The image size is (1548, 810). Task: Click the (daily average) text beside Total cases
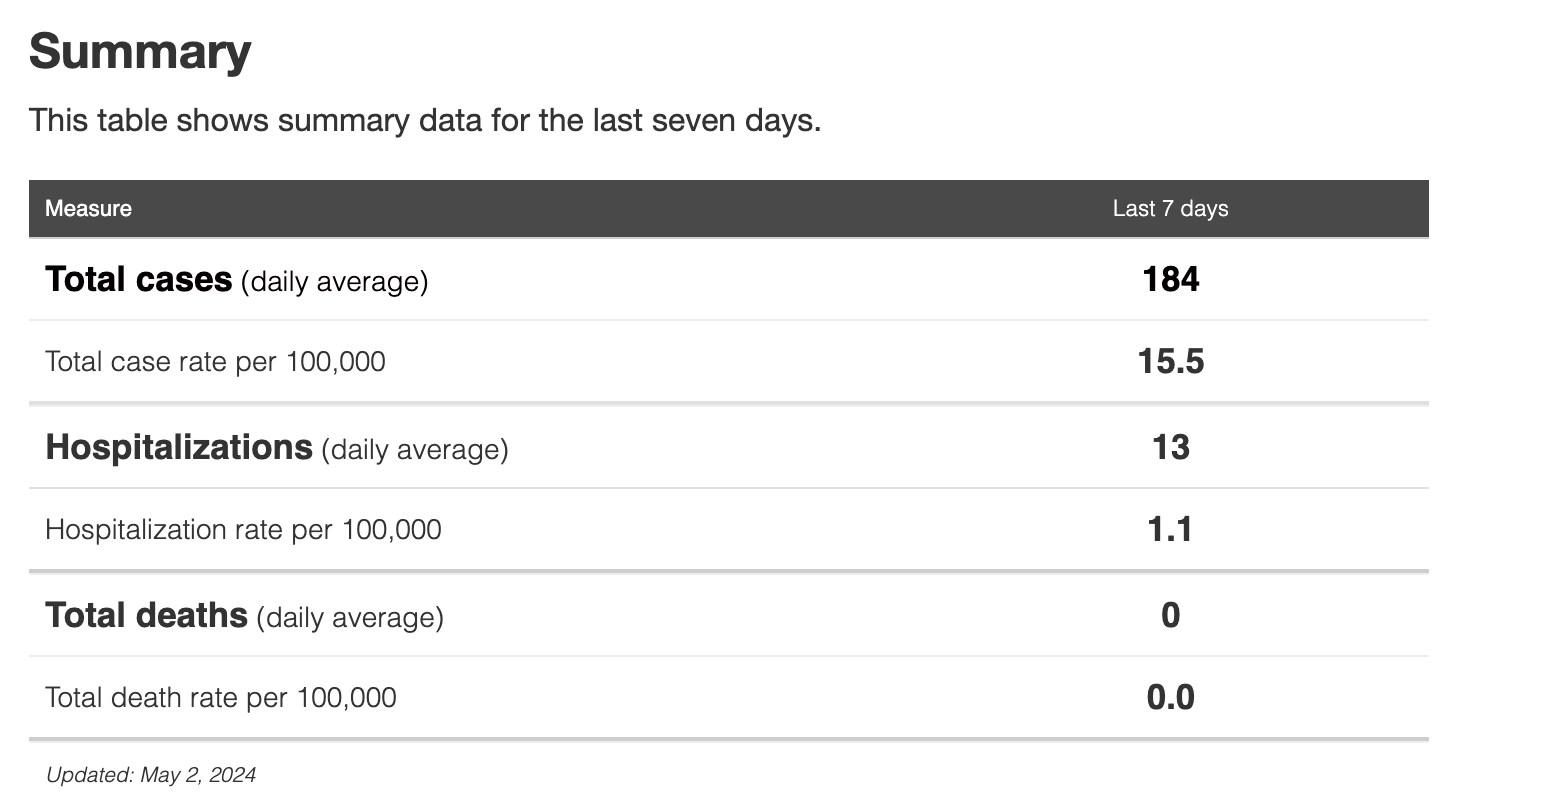(x=334, y=282)
